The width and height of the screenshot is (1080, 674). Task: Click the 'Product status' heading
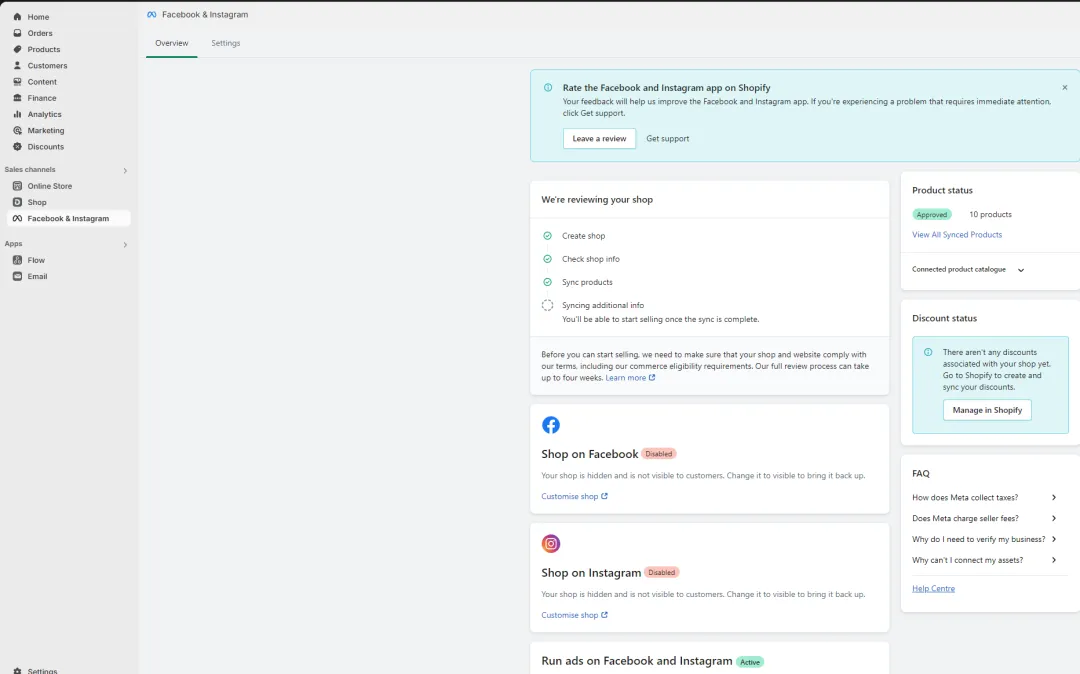tap(942, 190)
